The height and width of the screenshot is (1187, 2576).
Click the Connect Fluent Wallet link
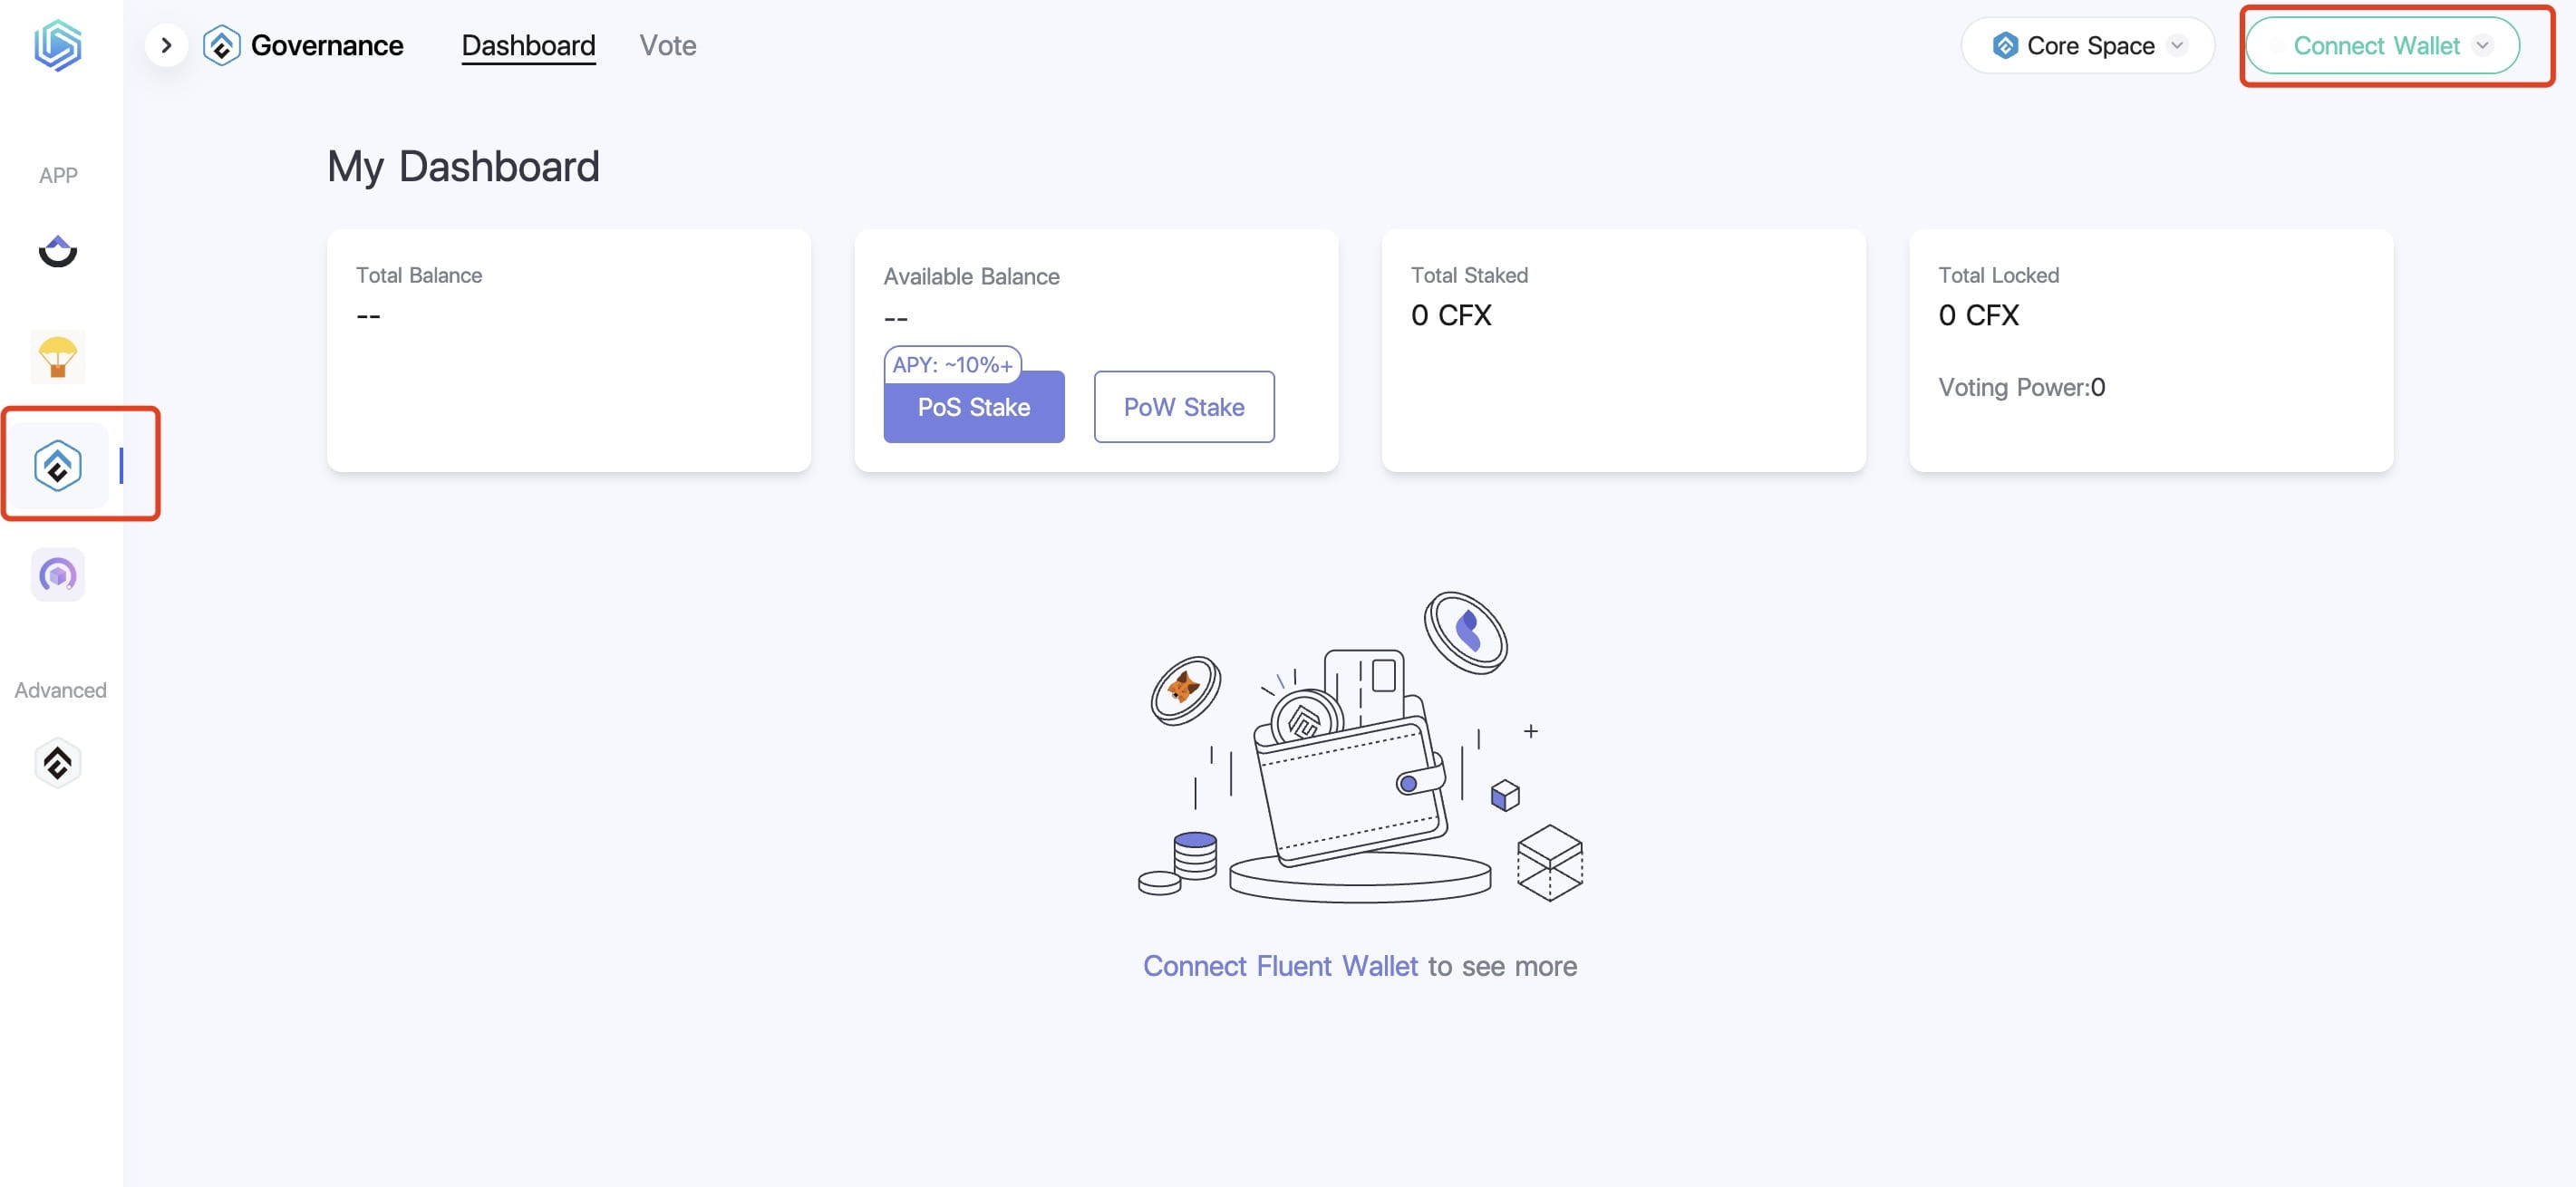click(1280, 966)
